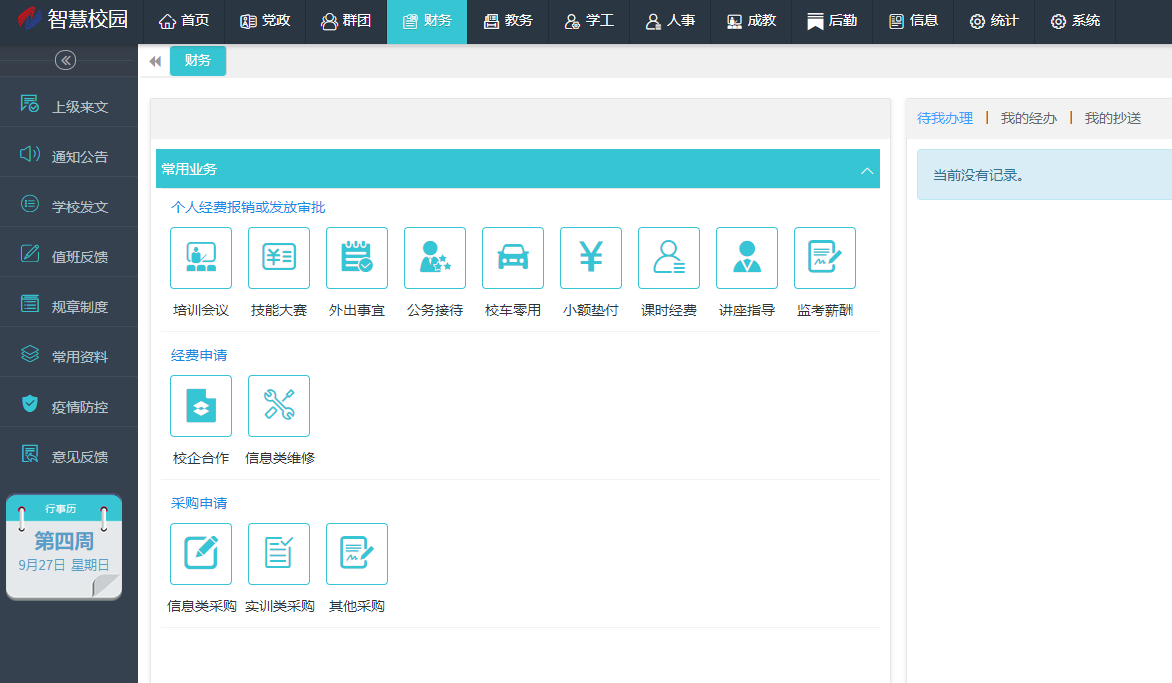Screen dimensions: 1172x683
Task: Open the 培训会议 reimbursement icon
Action: pos(201,258)
